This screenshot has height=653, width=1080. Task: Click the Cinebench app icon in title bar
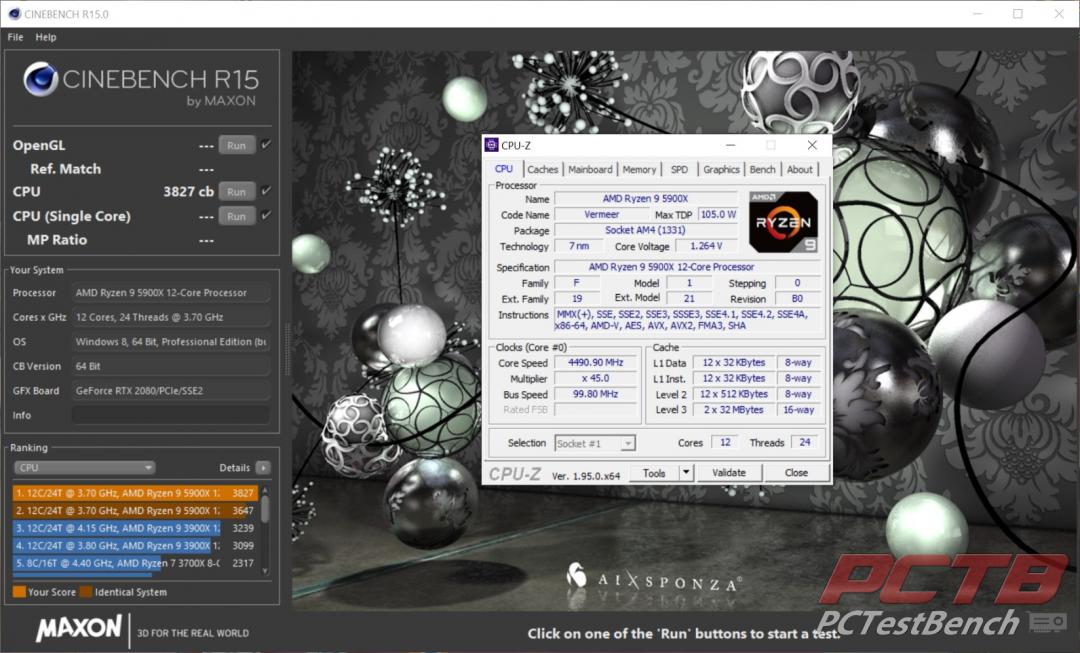click(x=14, y=14)
